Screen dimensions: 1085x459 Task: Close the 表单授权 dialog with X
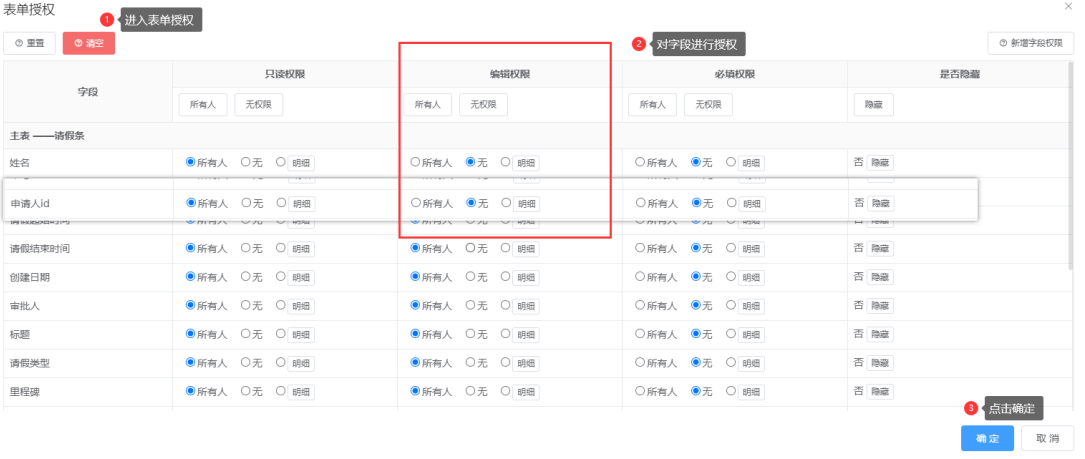click(x=1069, y=6)
